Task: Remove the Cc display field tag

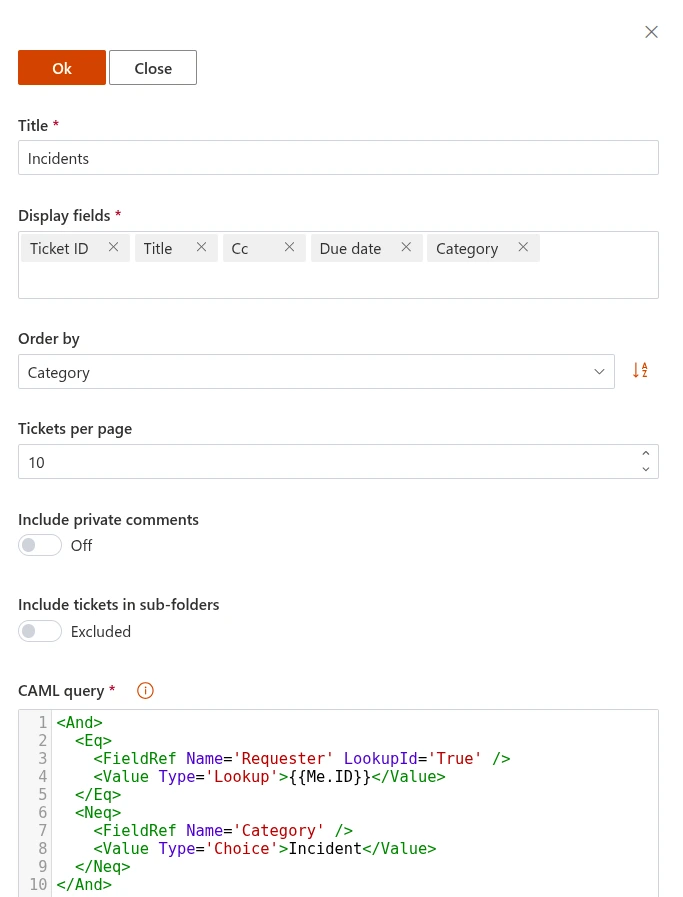Action: point(289,248)
